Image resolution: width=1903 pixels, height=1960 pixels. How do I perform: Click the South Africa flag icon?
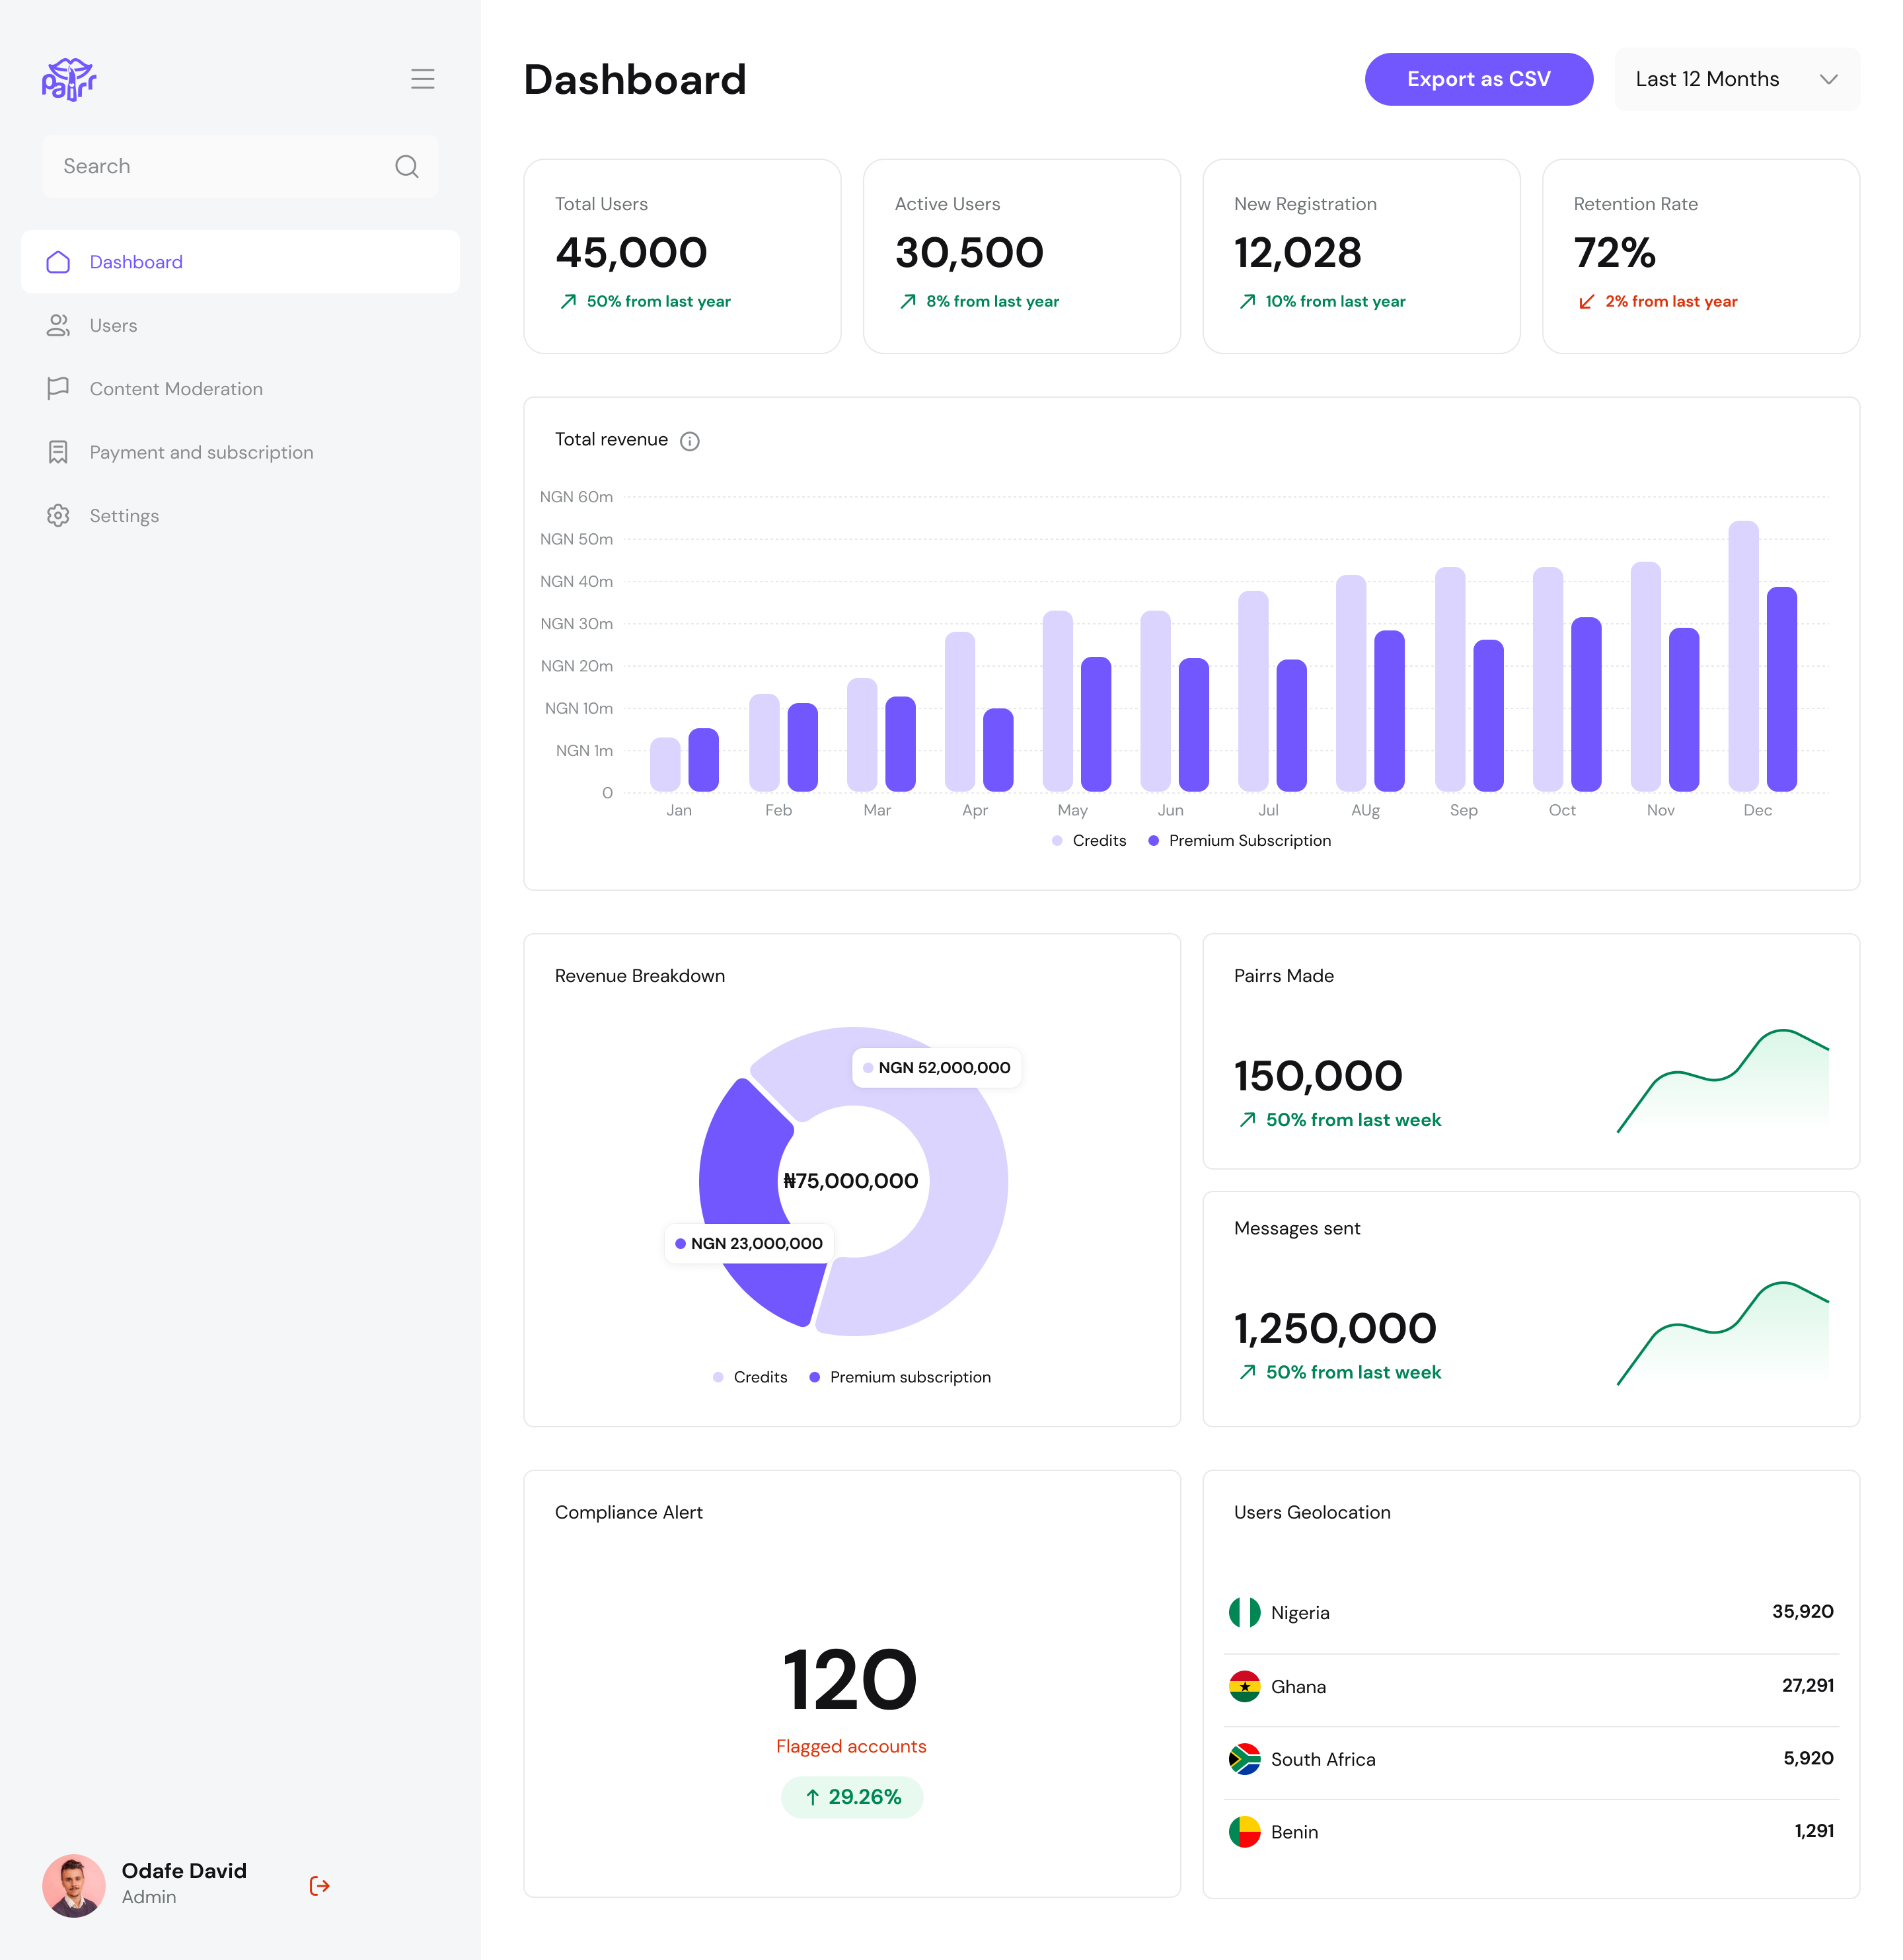pos(1244,1759)
